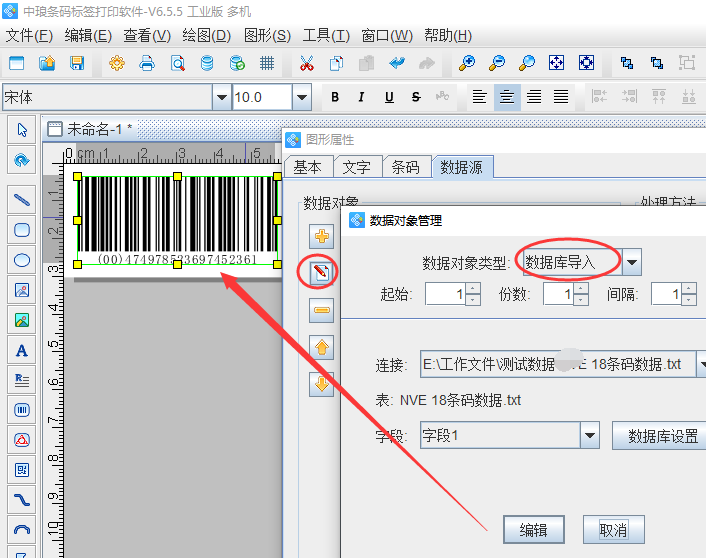
Task: Select the barcode drawing tool
Action: point(22,410)
